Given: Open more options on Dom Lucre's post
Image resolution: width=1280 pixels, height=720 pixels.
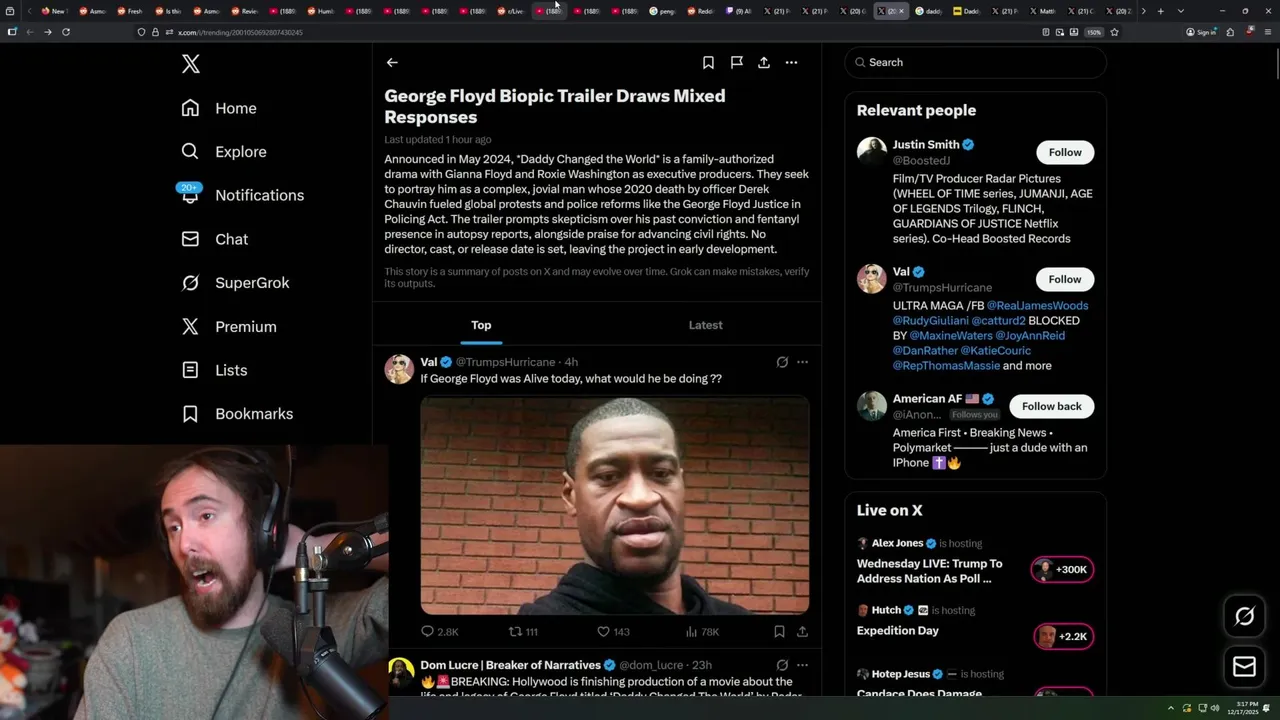Looking at the screenshot, I should tap(802, 665).
